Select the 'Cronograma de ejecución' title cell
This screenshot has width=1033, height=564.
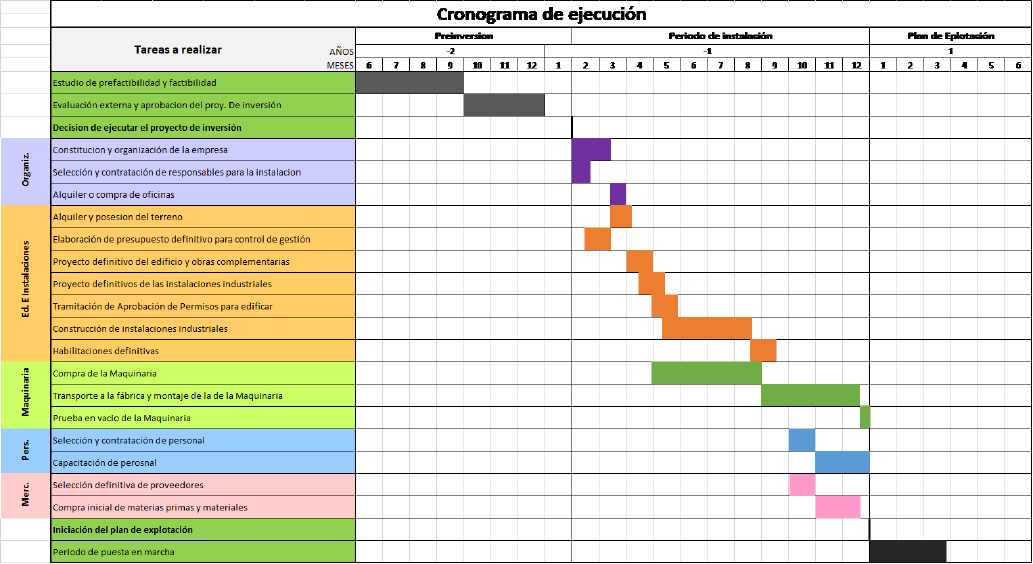tap(541, 14)
